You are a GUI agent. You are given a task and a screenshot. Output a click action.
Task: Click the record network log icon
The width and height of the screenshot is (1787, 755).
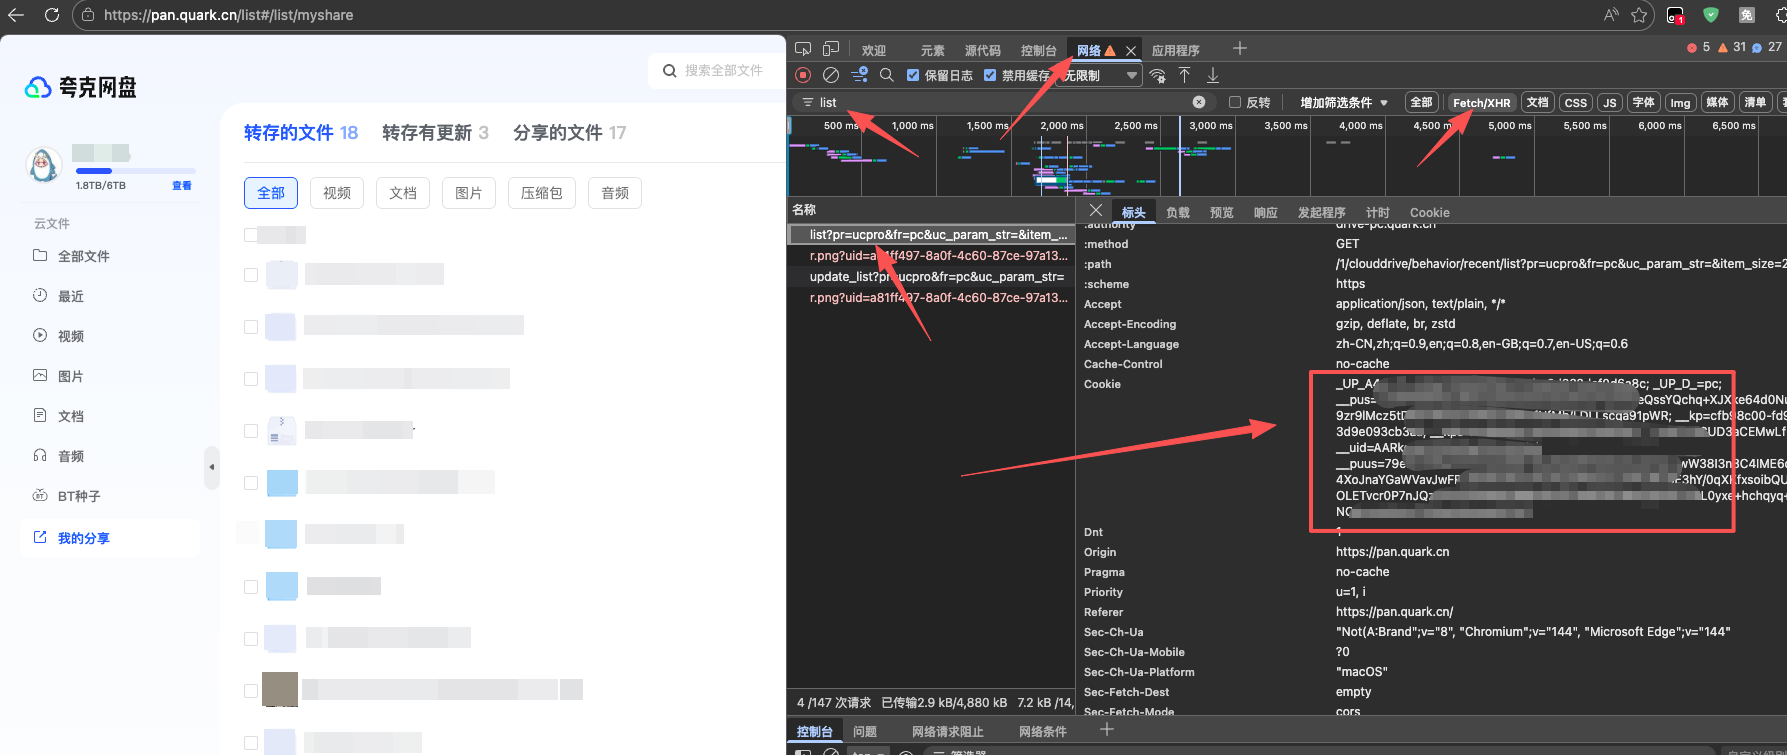pos(803,75)
